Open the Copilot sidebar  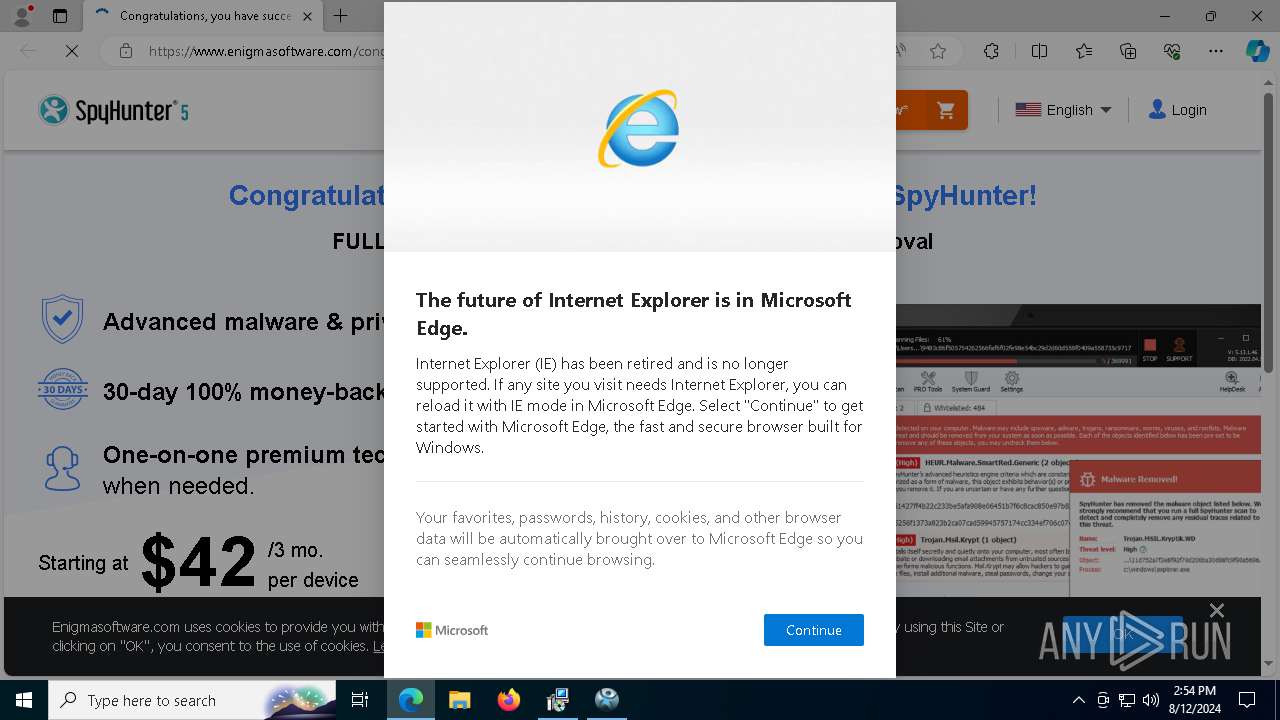1257,51
